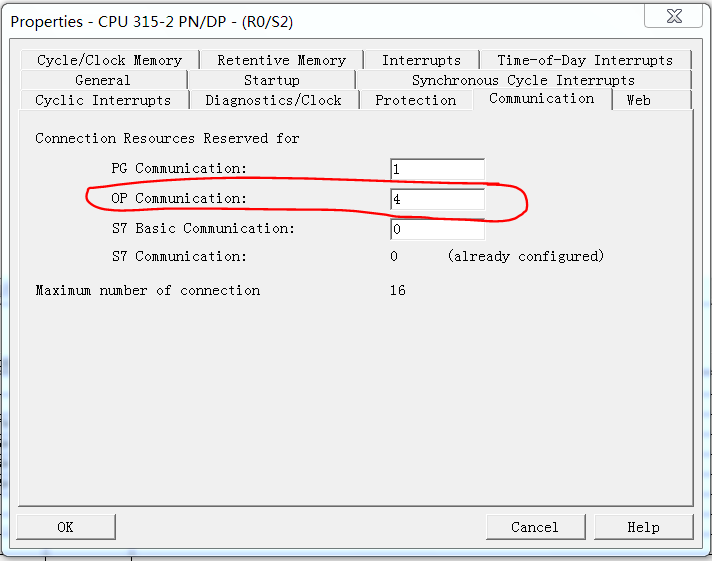712x561 pixels.
Task: Focus the S7 Basic Communication field
Action: click(437, 230)
